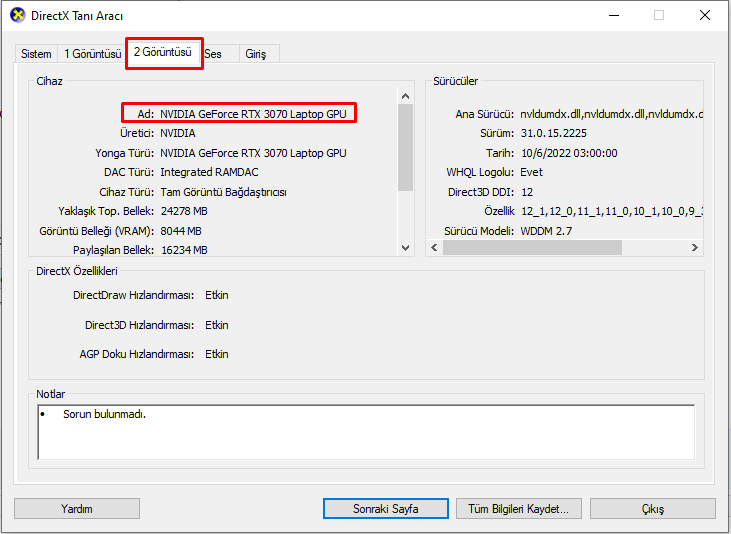
Task: Switch to the Sistem tab
Action: pos(36,54)
